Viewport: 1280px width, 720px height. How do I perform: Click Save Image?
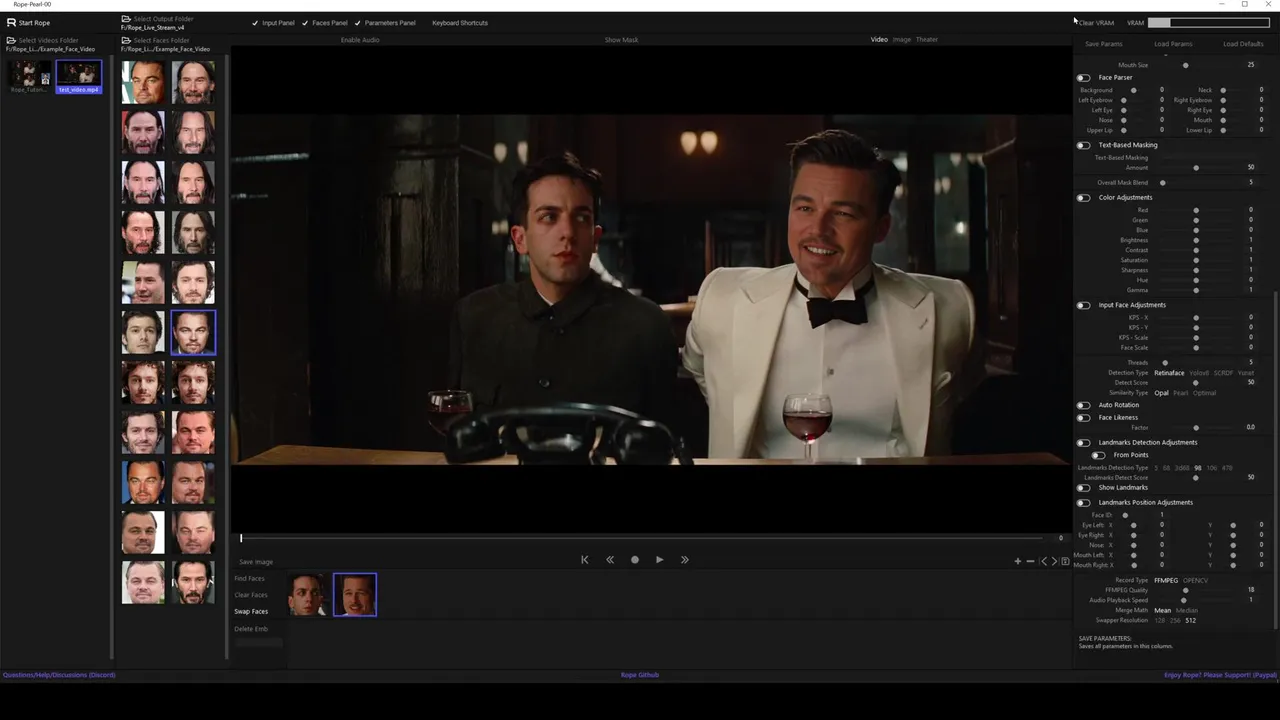tap(256, 562)
